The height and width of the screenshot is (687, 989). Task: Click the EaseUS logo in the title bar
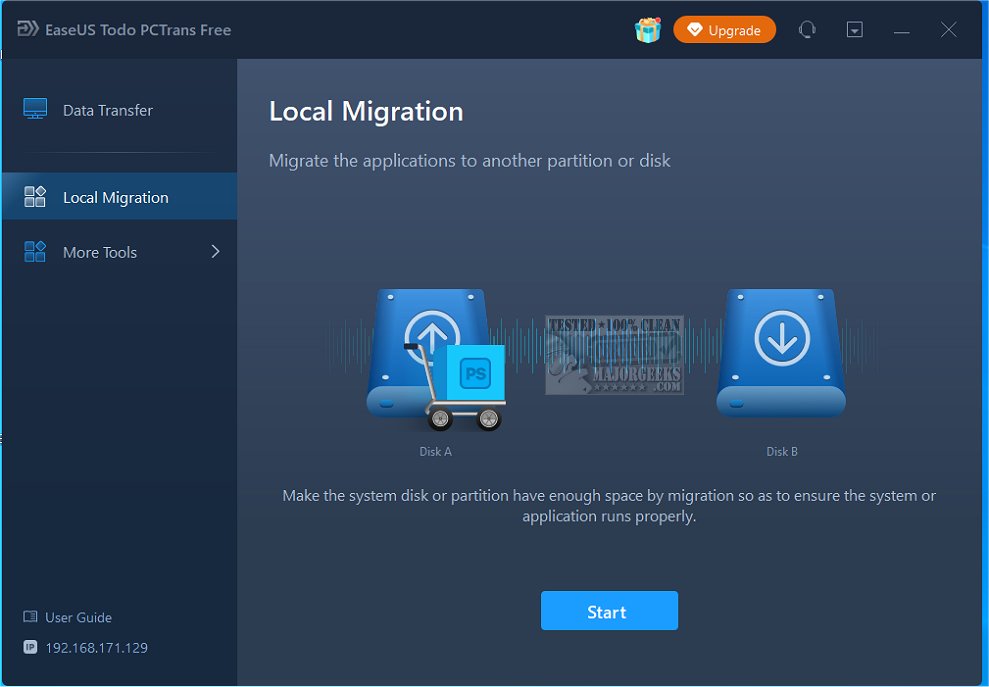coord(28,29)
